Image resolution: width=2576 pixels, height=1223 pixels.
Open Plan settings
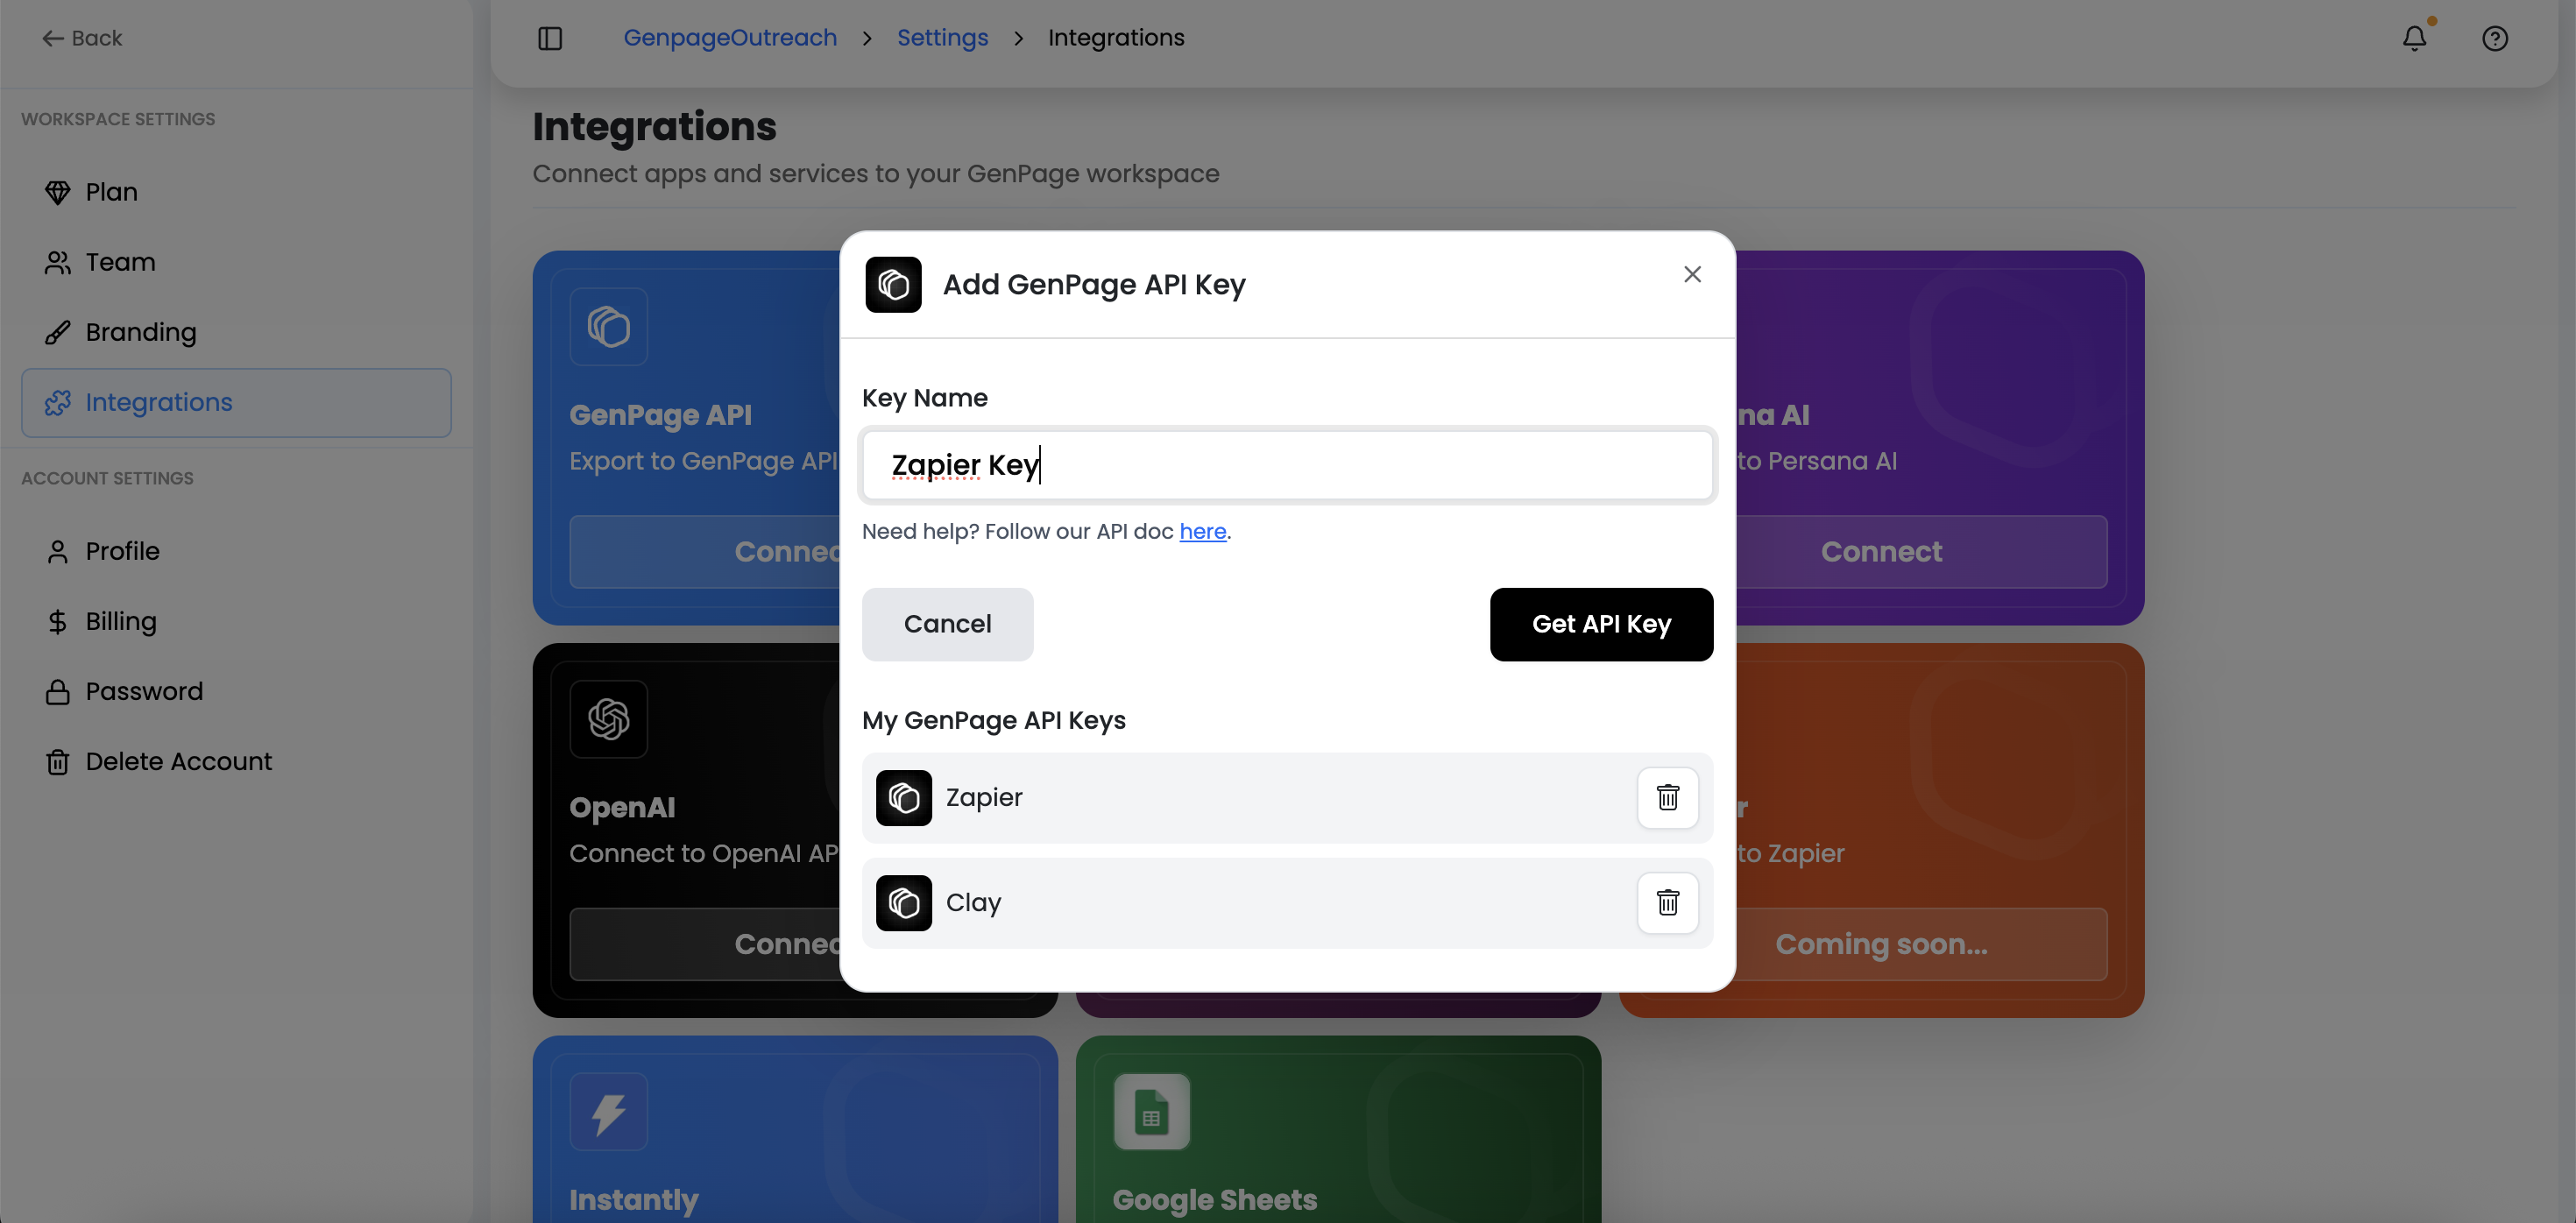point(236,192)
